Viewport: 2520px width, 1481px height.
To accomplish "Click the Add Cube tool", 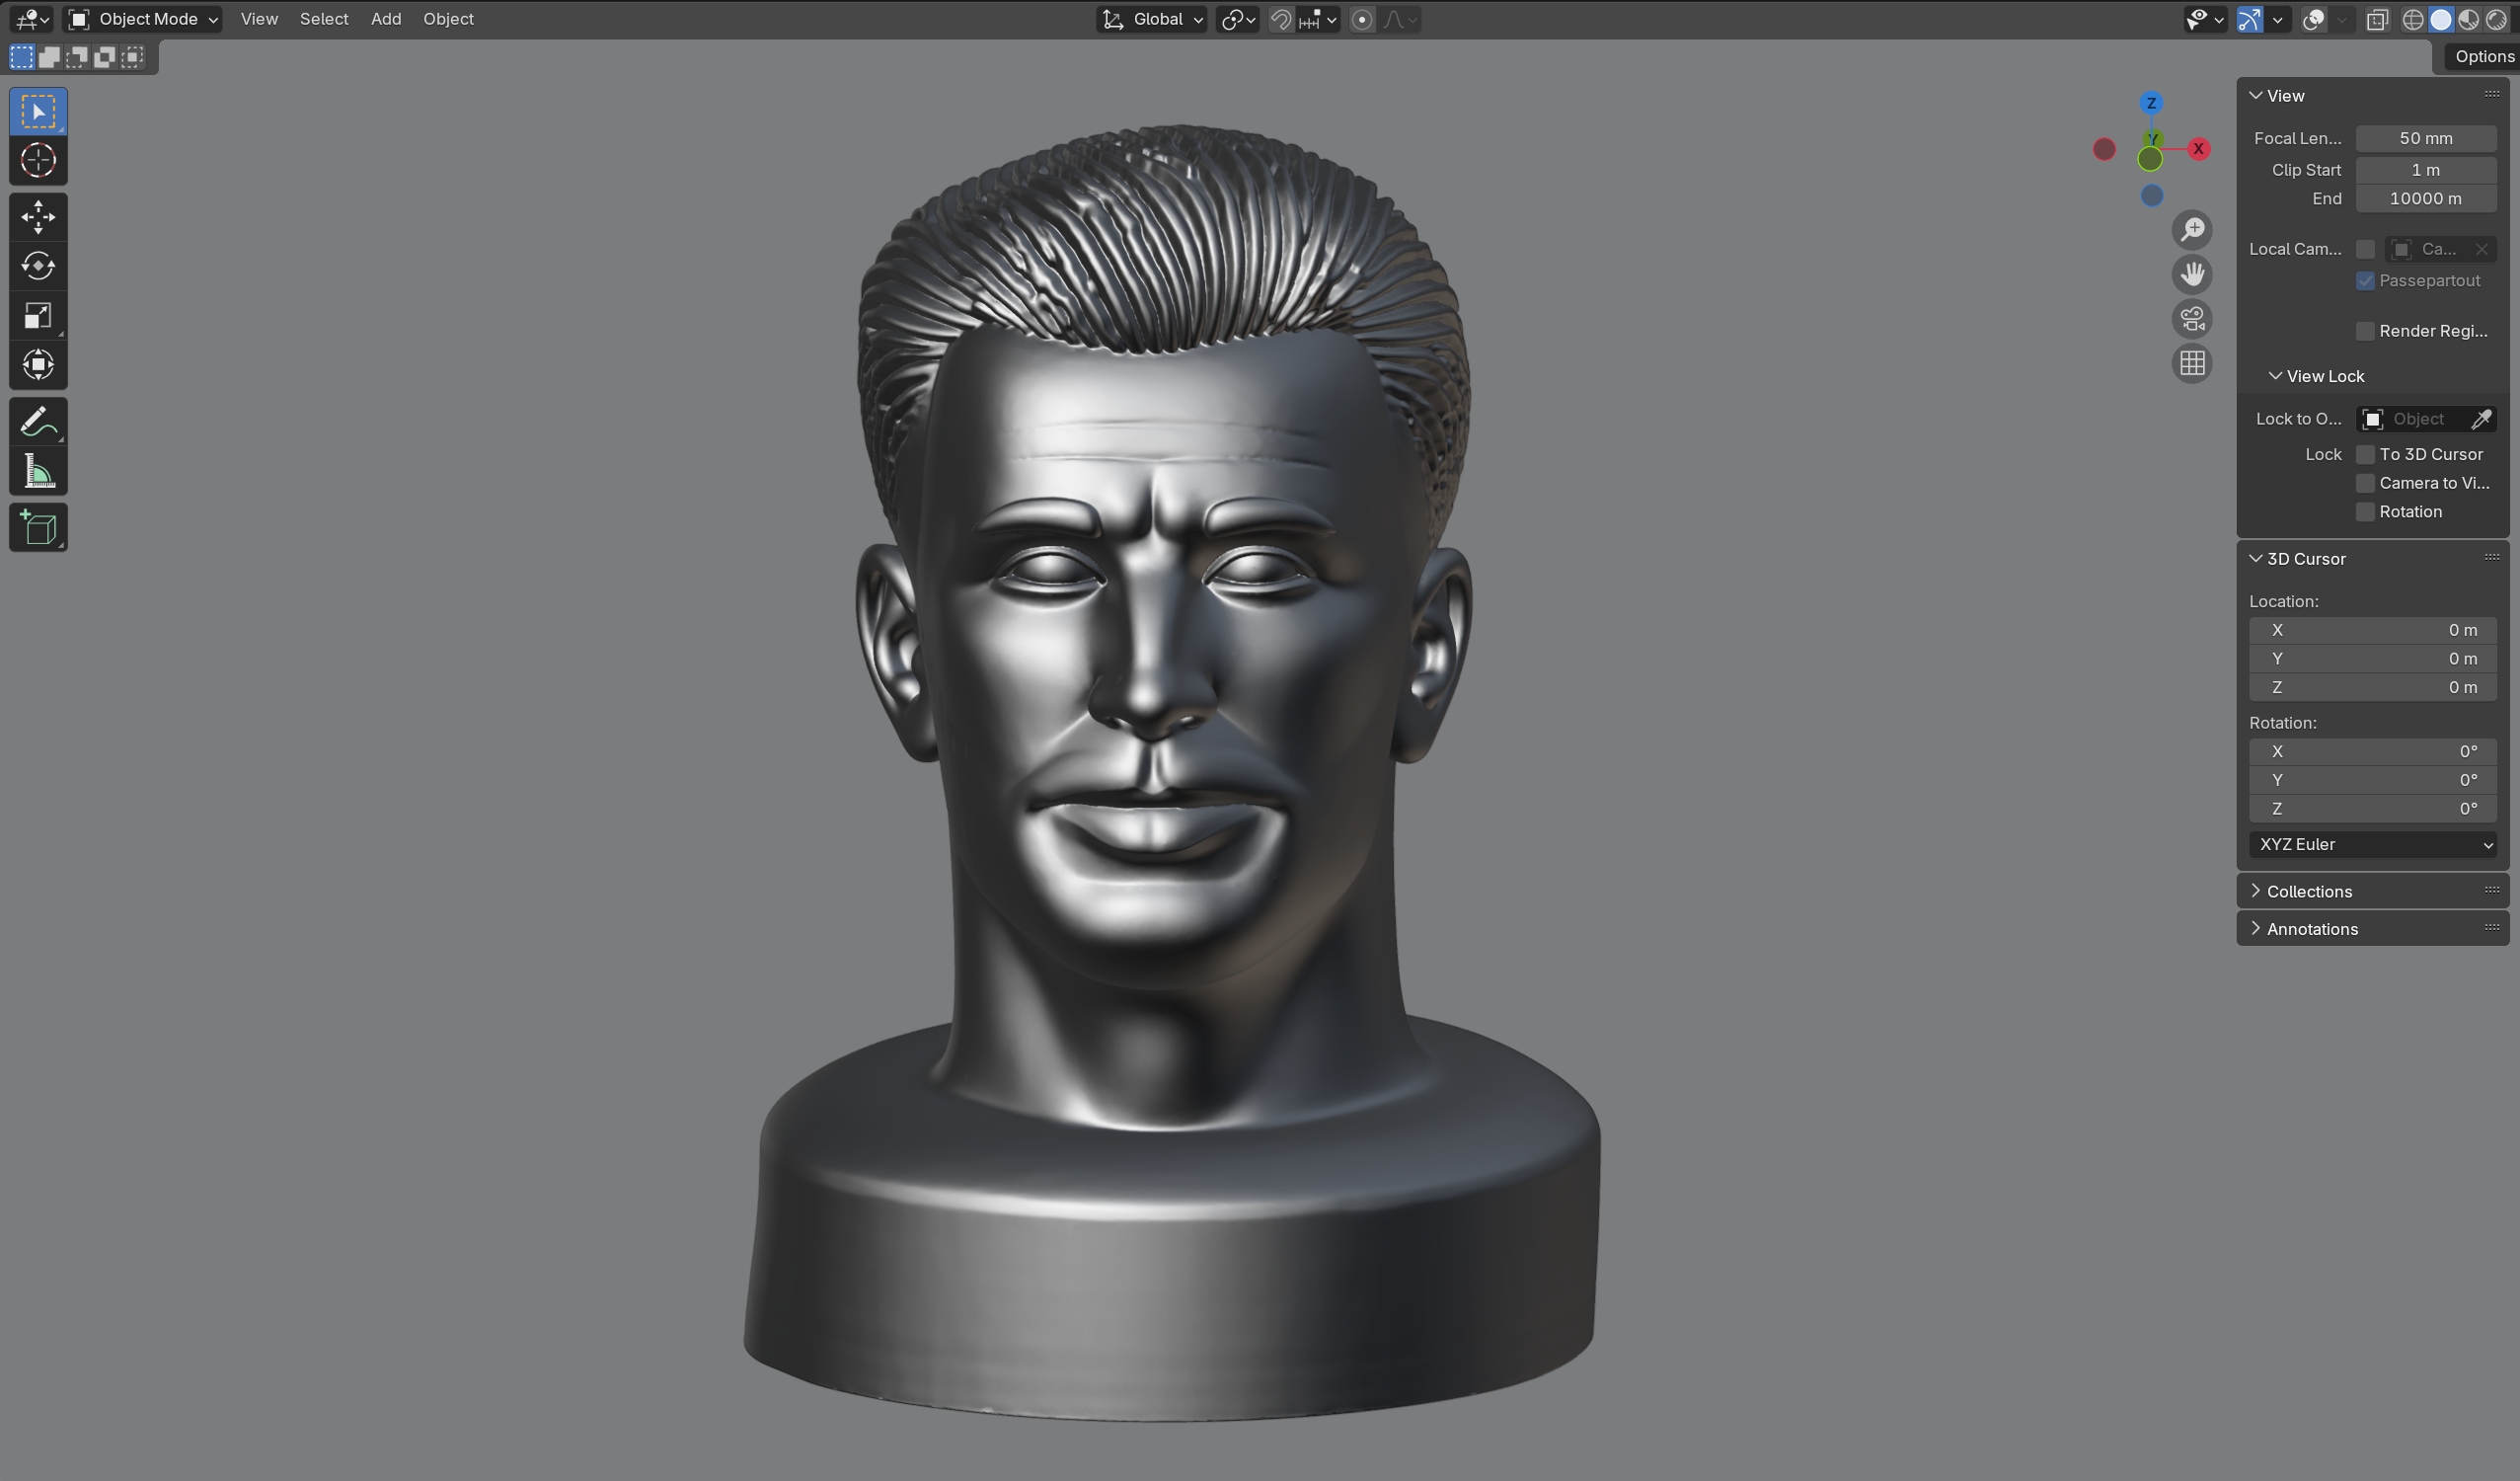I will click(x=38, y=528).
